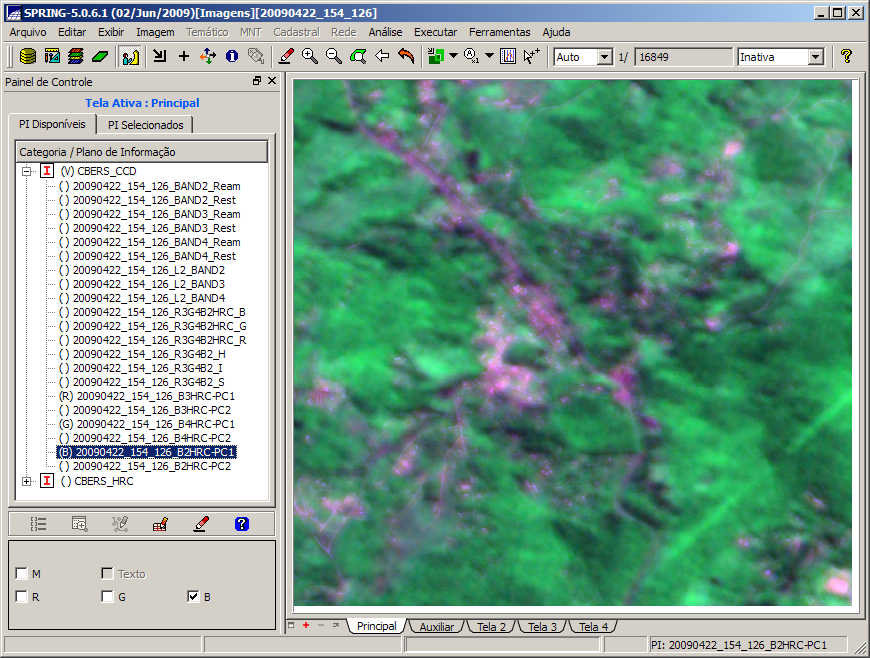Open the Imagem menu
Screen dimensions: 870x658
pos(155,32)
